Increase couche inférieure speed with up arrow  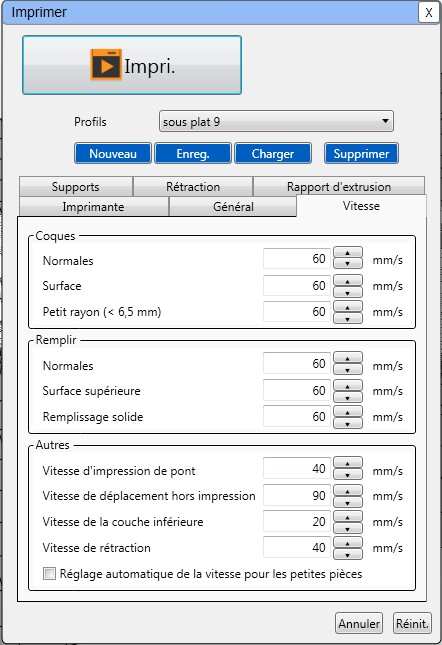[x=348, y=517]
